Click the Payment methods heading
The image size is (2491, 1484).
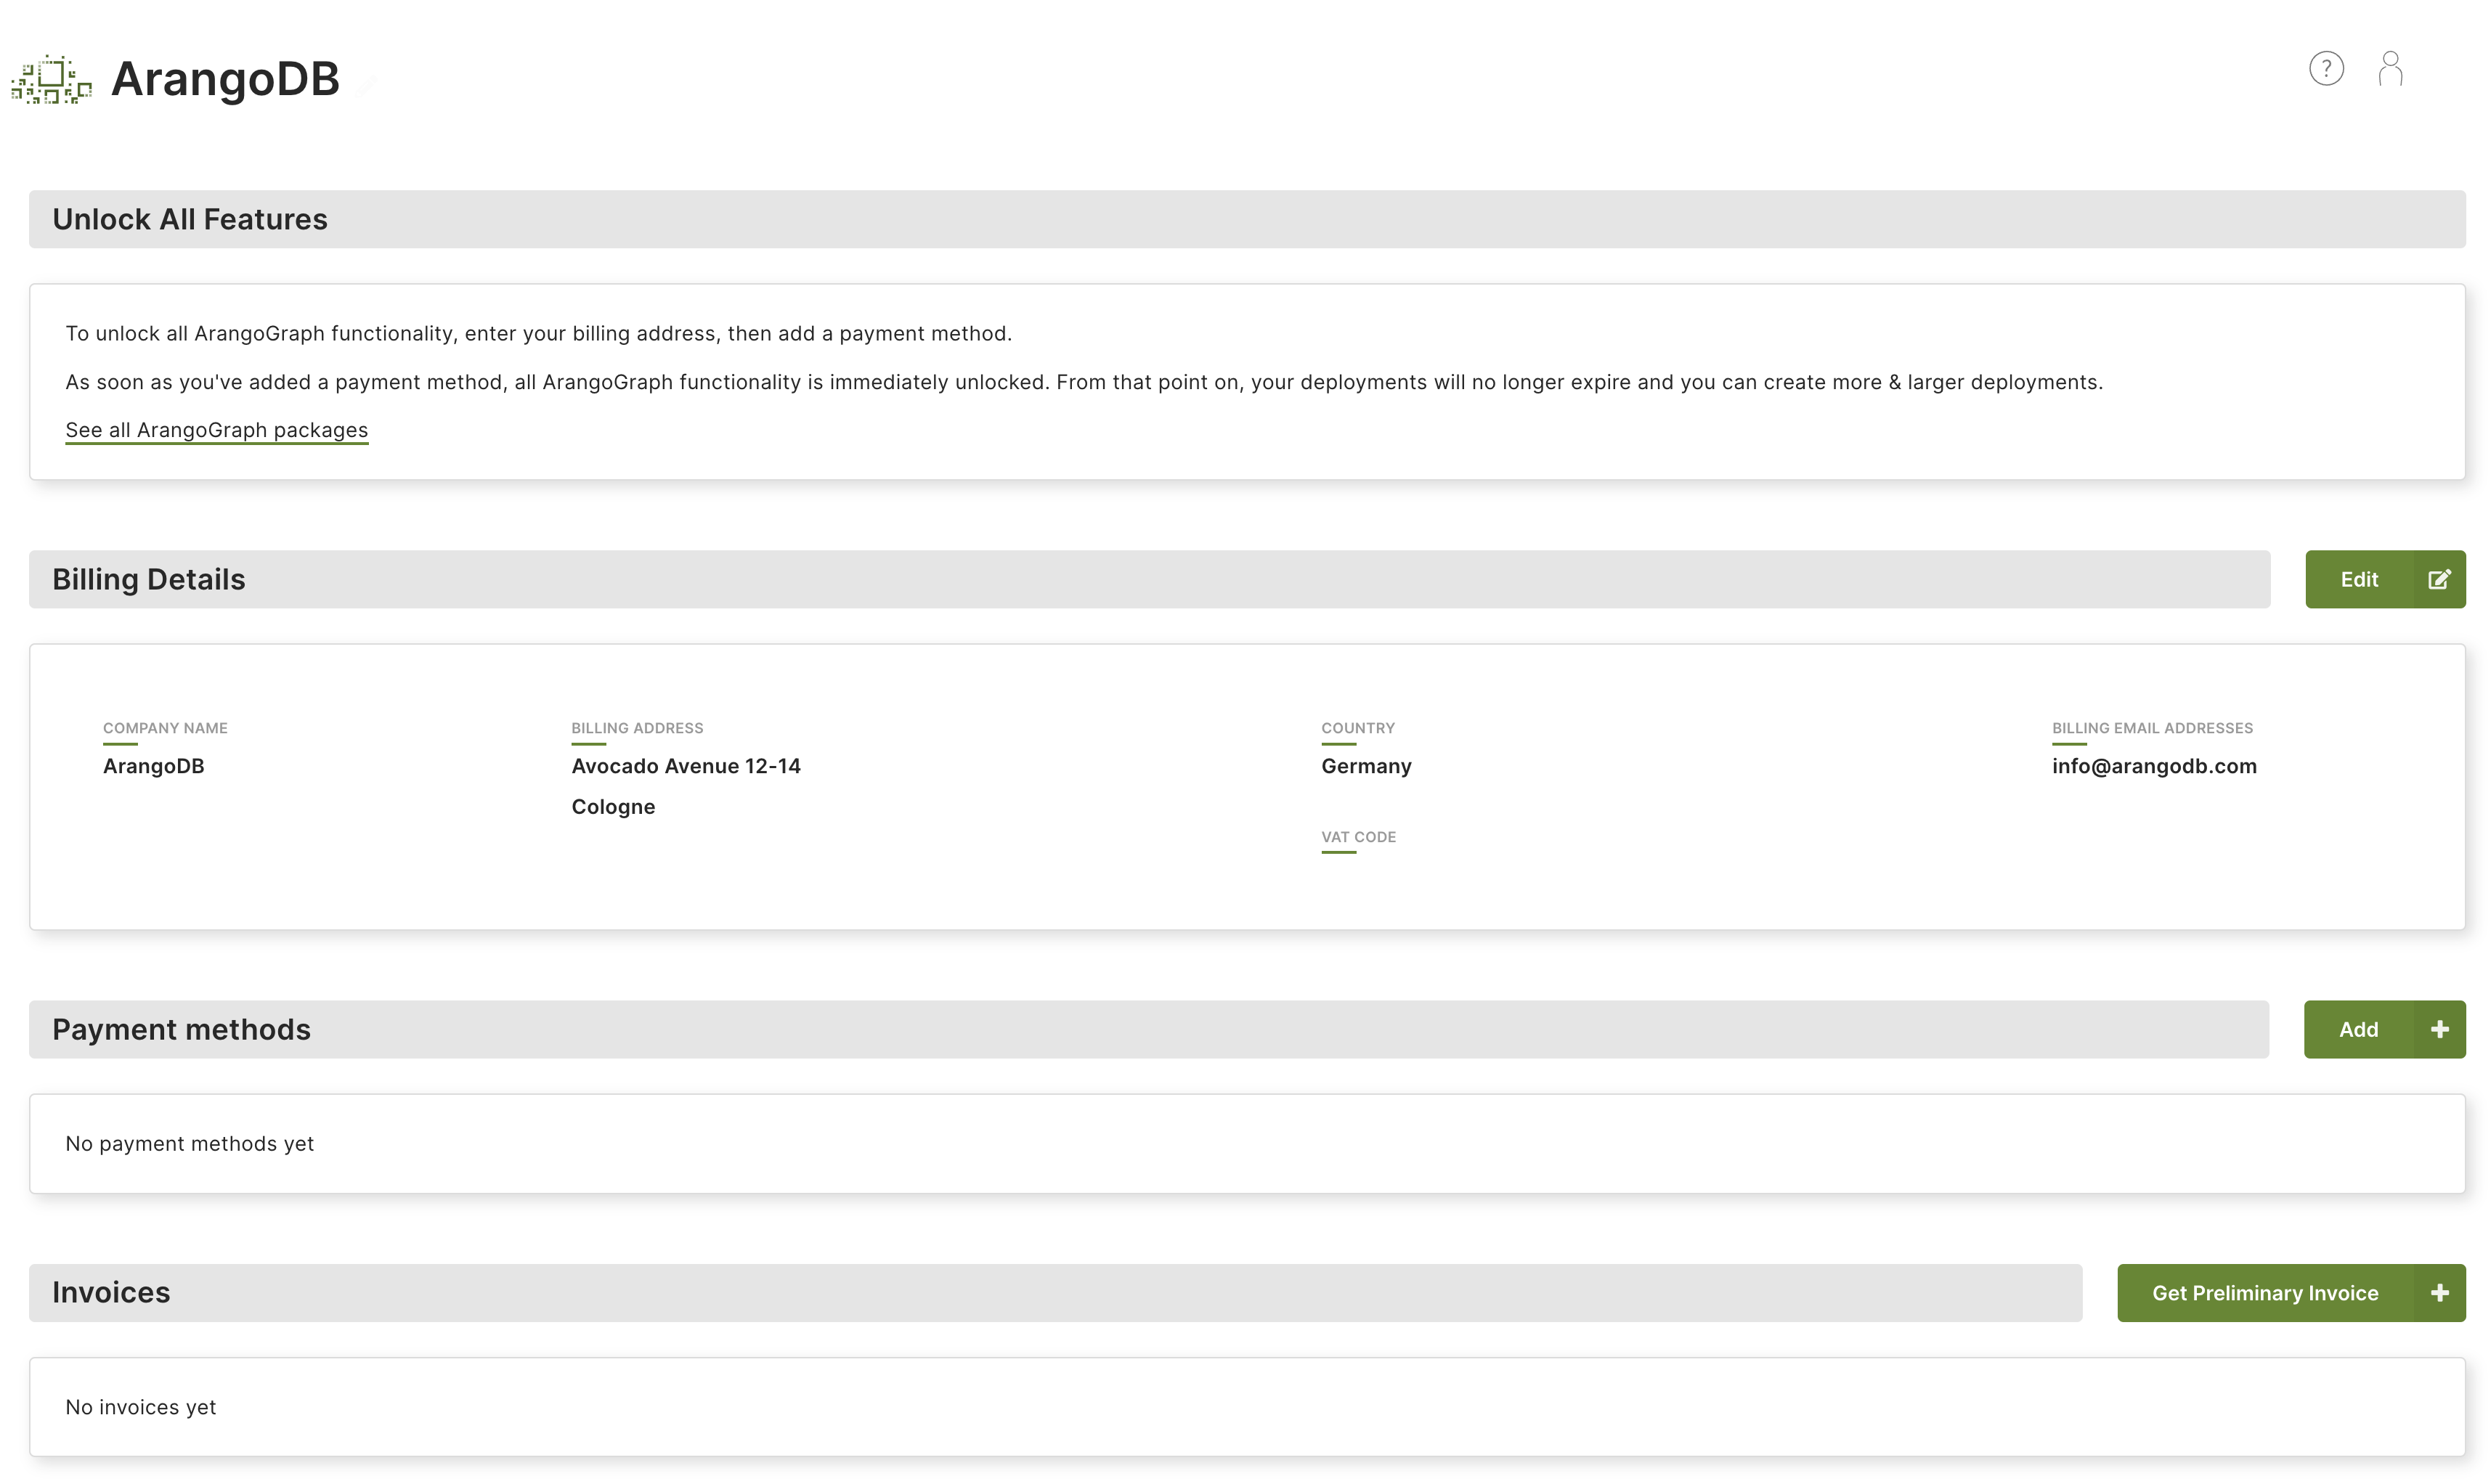pyautogui.click(x=181, y=1029)
